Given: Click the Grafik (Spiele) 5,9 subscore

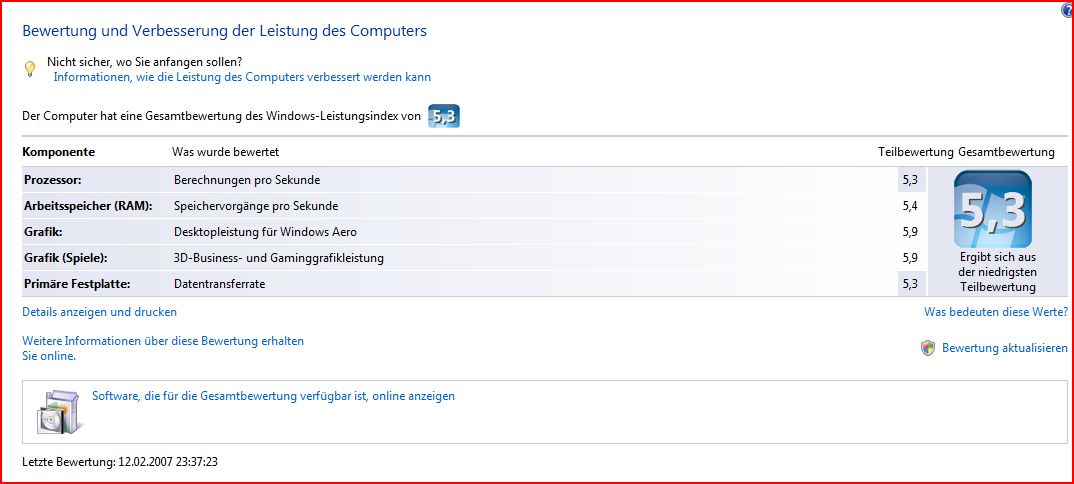Looking at the screenshot, I should coord(910,258).
